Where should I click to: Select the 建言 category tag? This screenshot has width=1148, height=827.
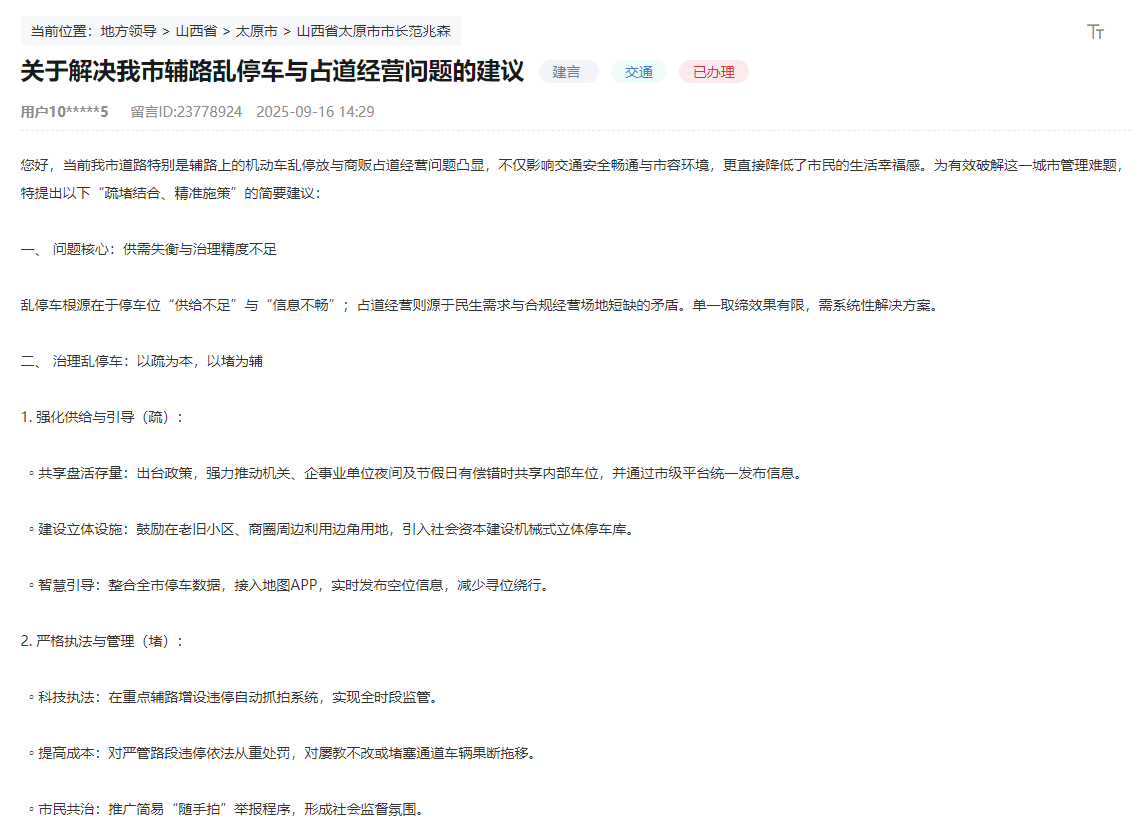[567, 72]
